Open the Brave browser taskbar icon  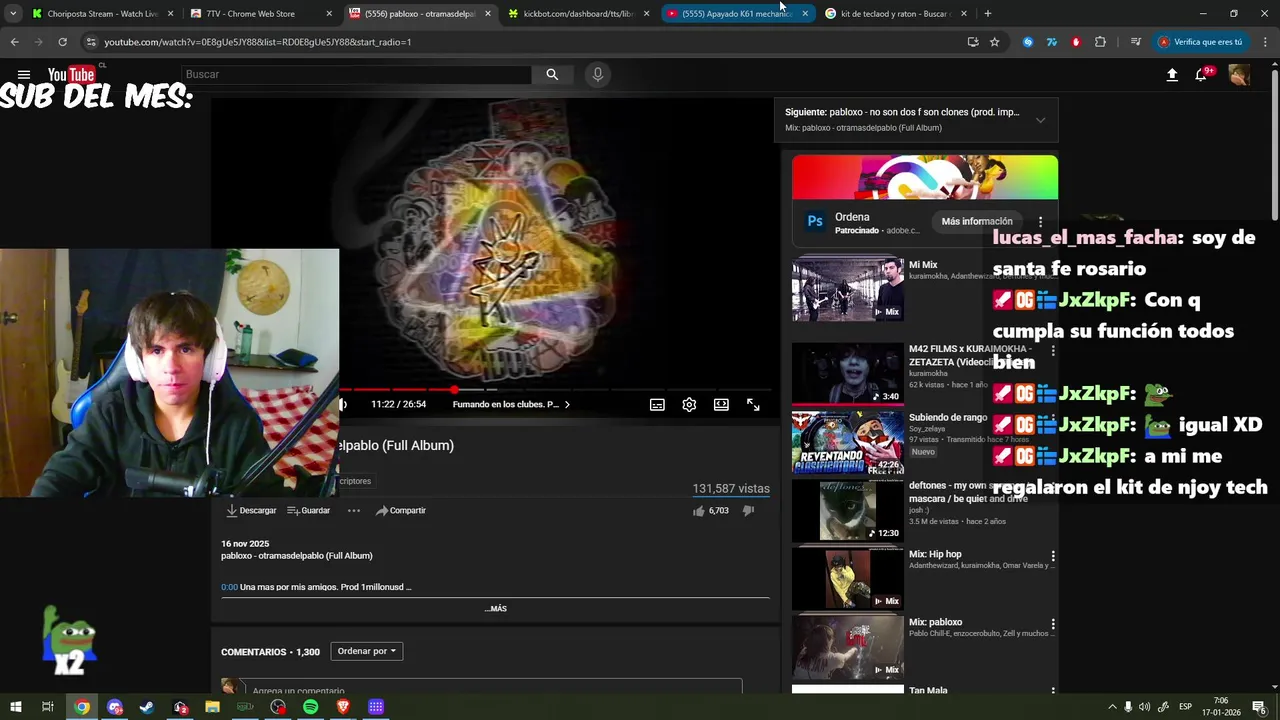tap(343, 707)
